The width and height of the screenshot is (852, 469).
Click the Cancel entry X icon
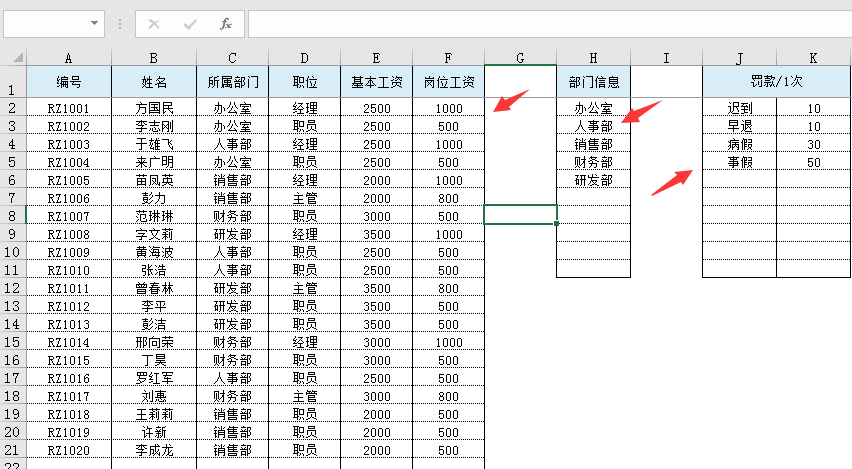click(154, 24)
